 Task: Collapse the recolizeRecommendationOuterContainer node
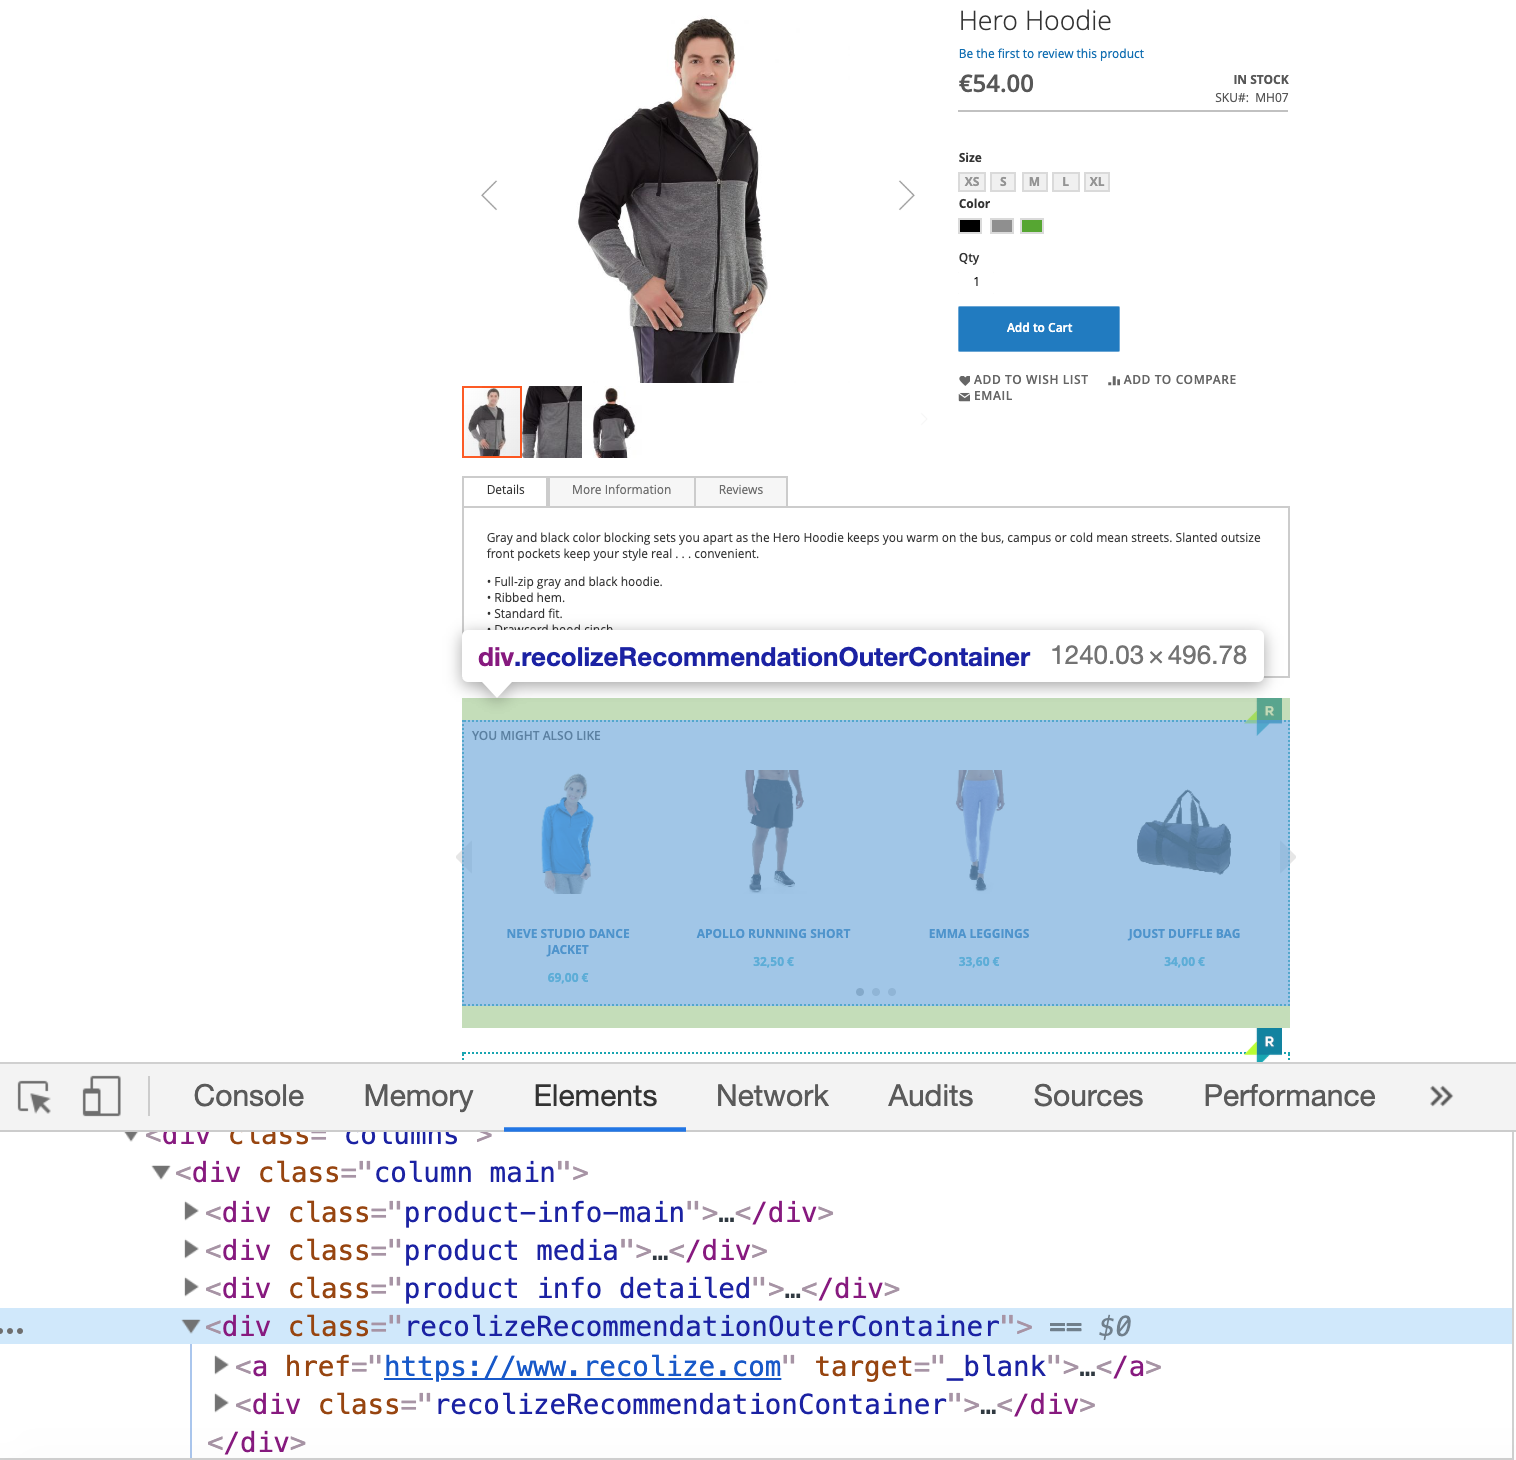[x=191, y=1326]
